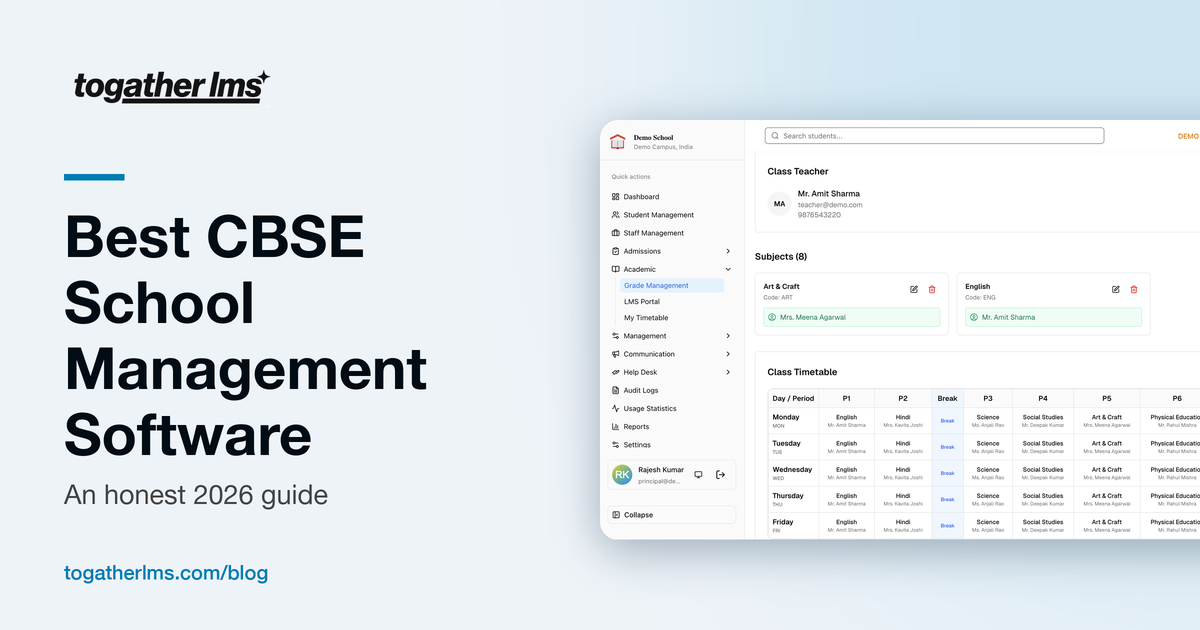Screen dimensions: 1200x630
Task: Click Tuesday P3 Science cell
Action: click(x=988, y=447)
